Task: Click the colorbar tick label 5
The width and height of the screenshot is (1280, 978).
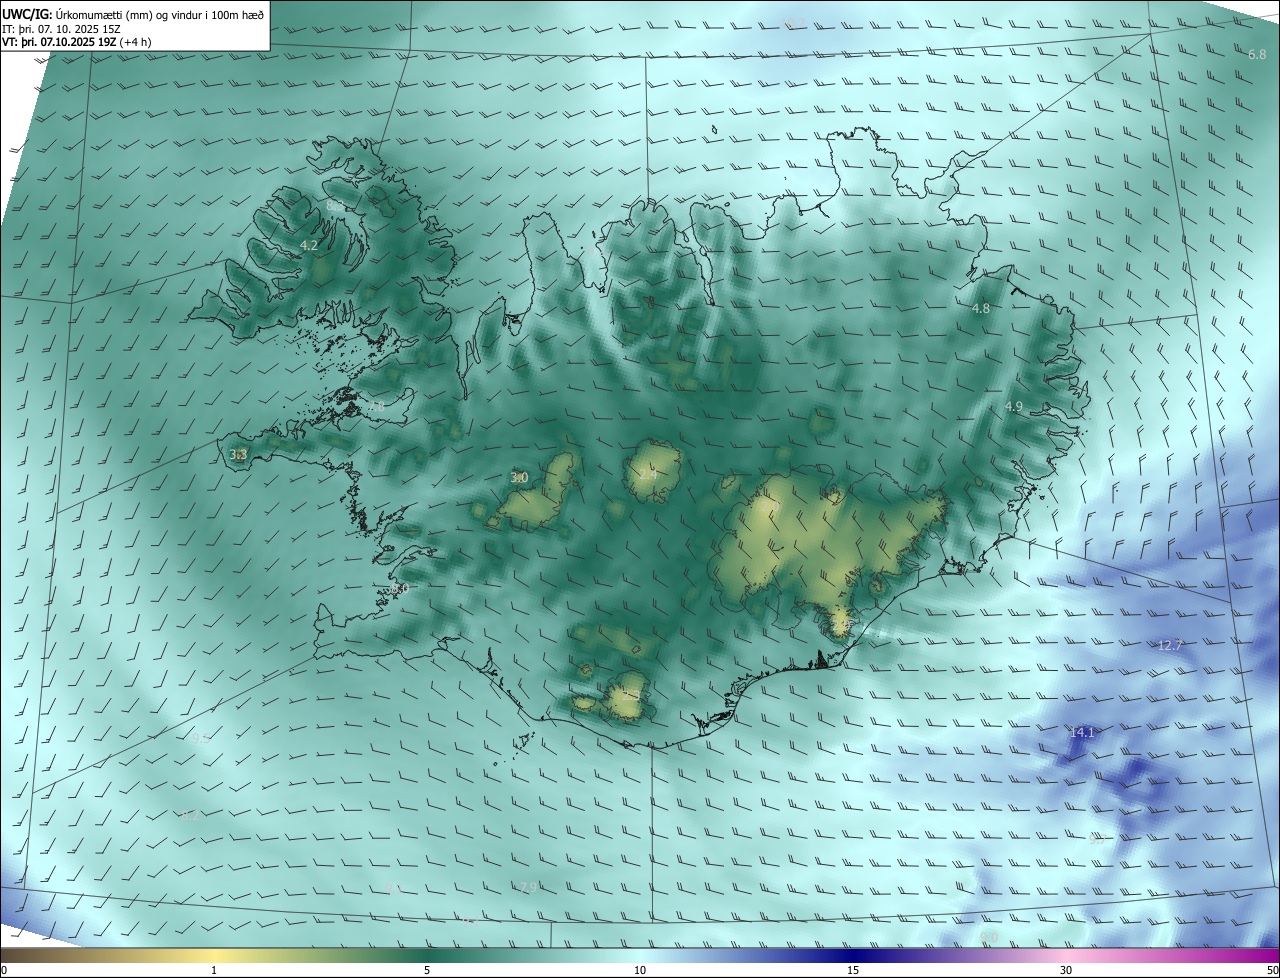Action: [427, 970]
